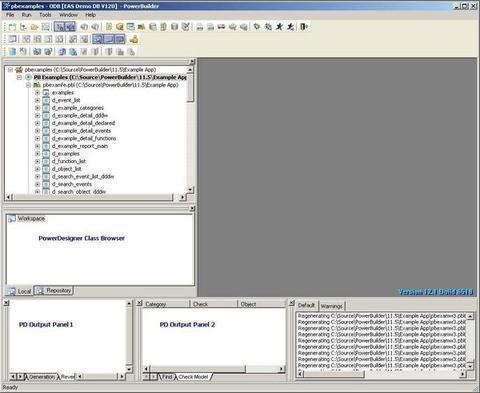Switch to the Repository tab
480x393 pixels.
tap(54, 291)
